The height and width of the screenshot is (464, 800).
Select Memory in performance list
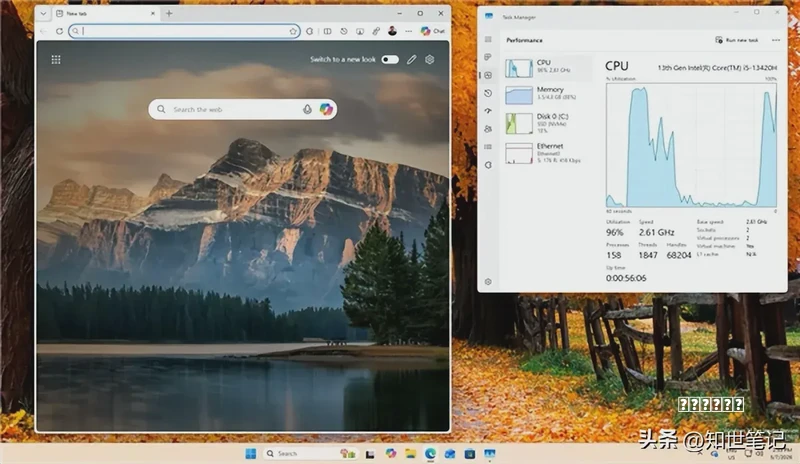click(x=548, y=94)
